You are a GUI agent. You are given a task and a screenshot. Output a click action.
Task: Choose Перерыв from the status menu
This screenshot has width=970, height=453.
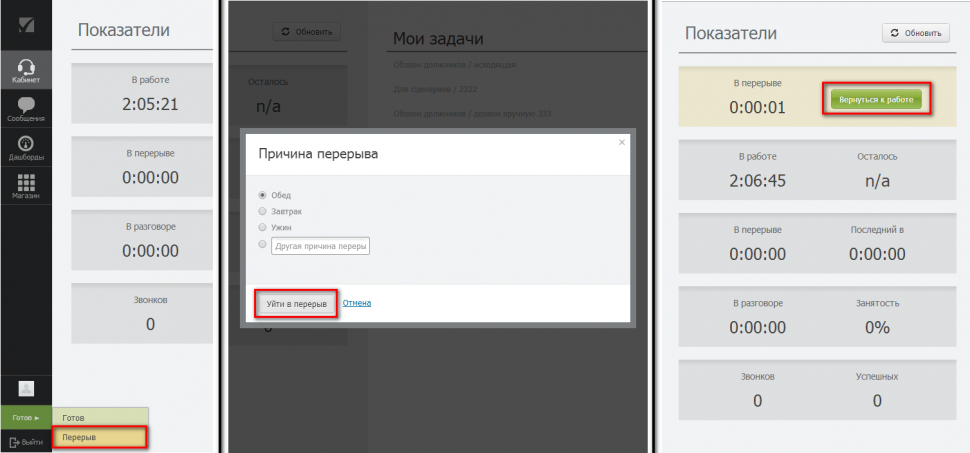point(100,437)
